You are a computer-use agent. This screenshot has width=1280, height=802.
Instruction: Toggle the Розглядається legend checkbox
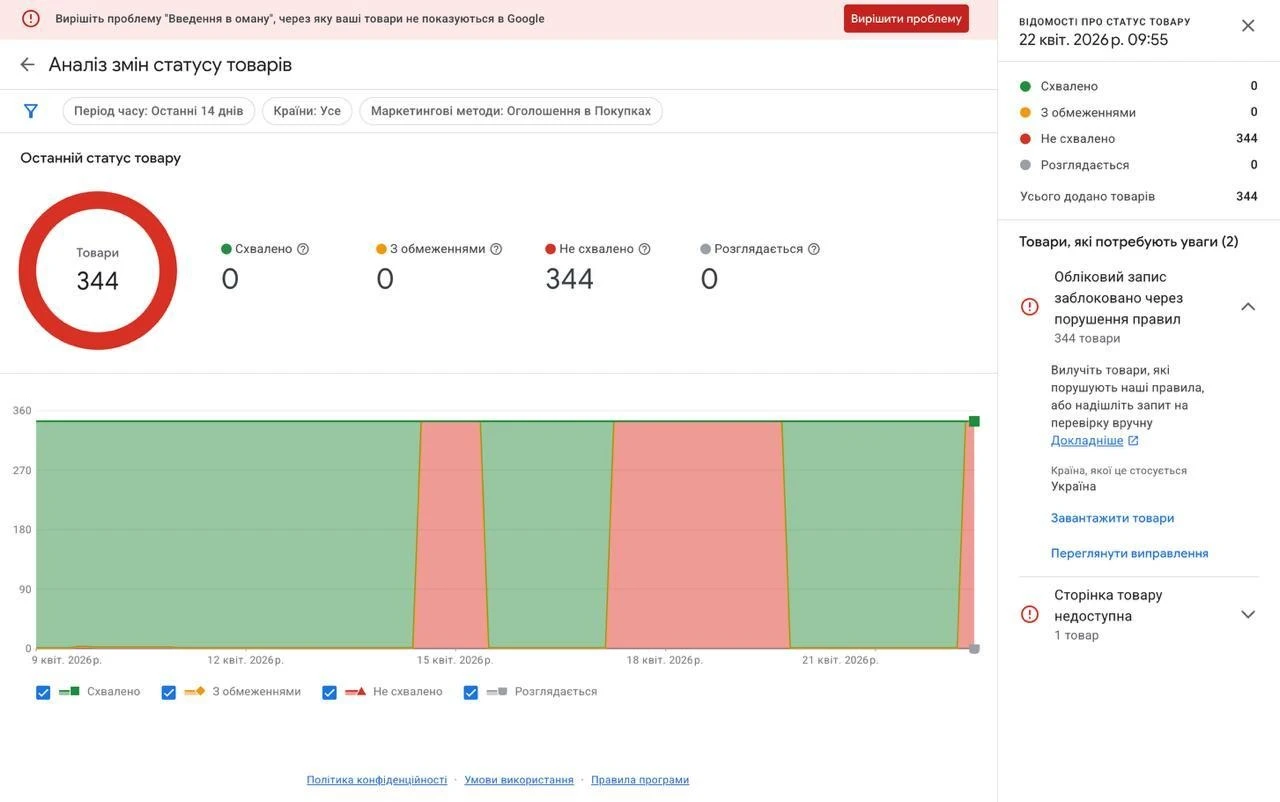471,692
